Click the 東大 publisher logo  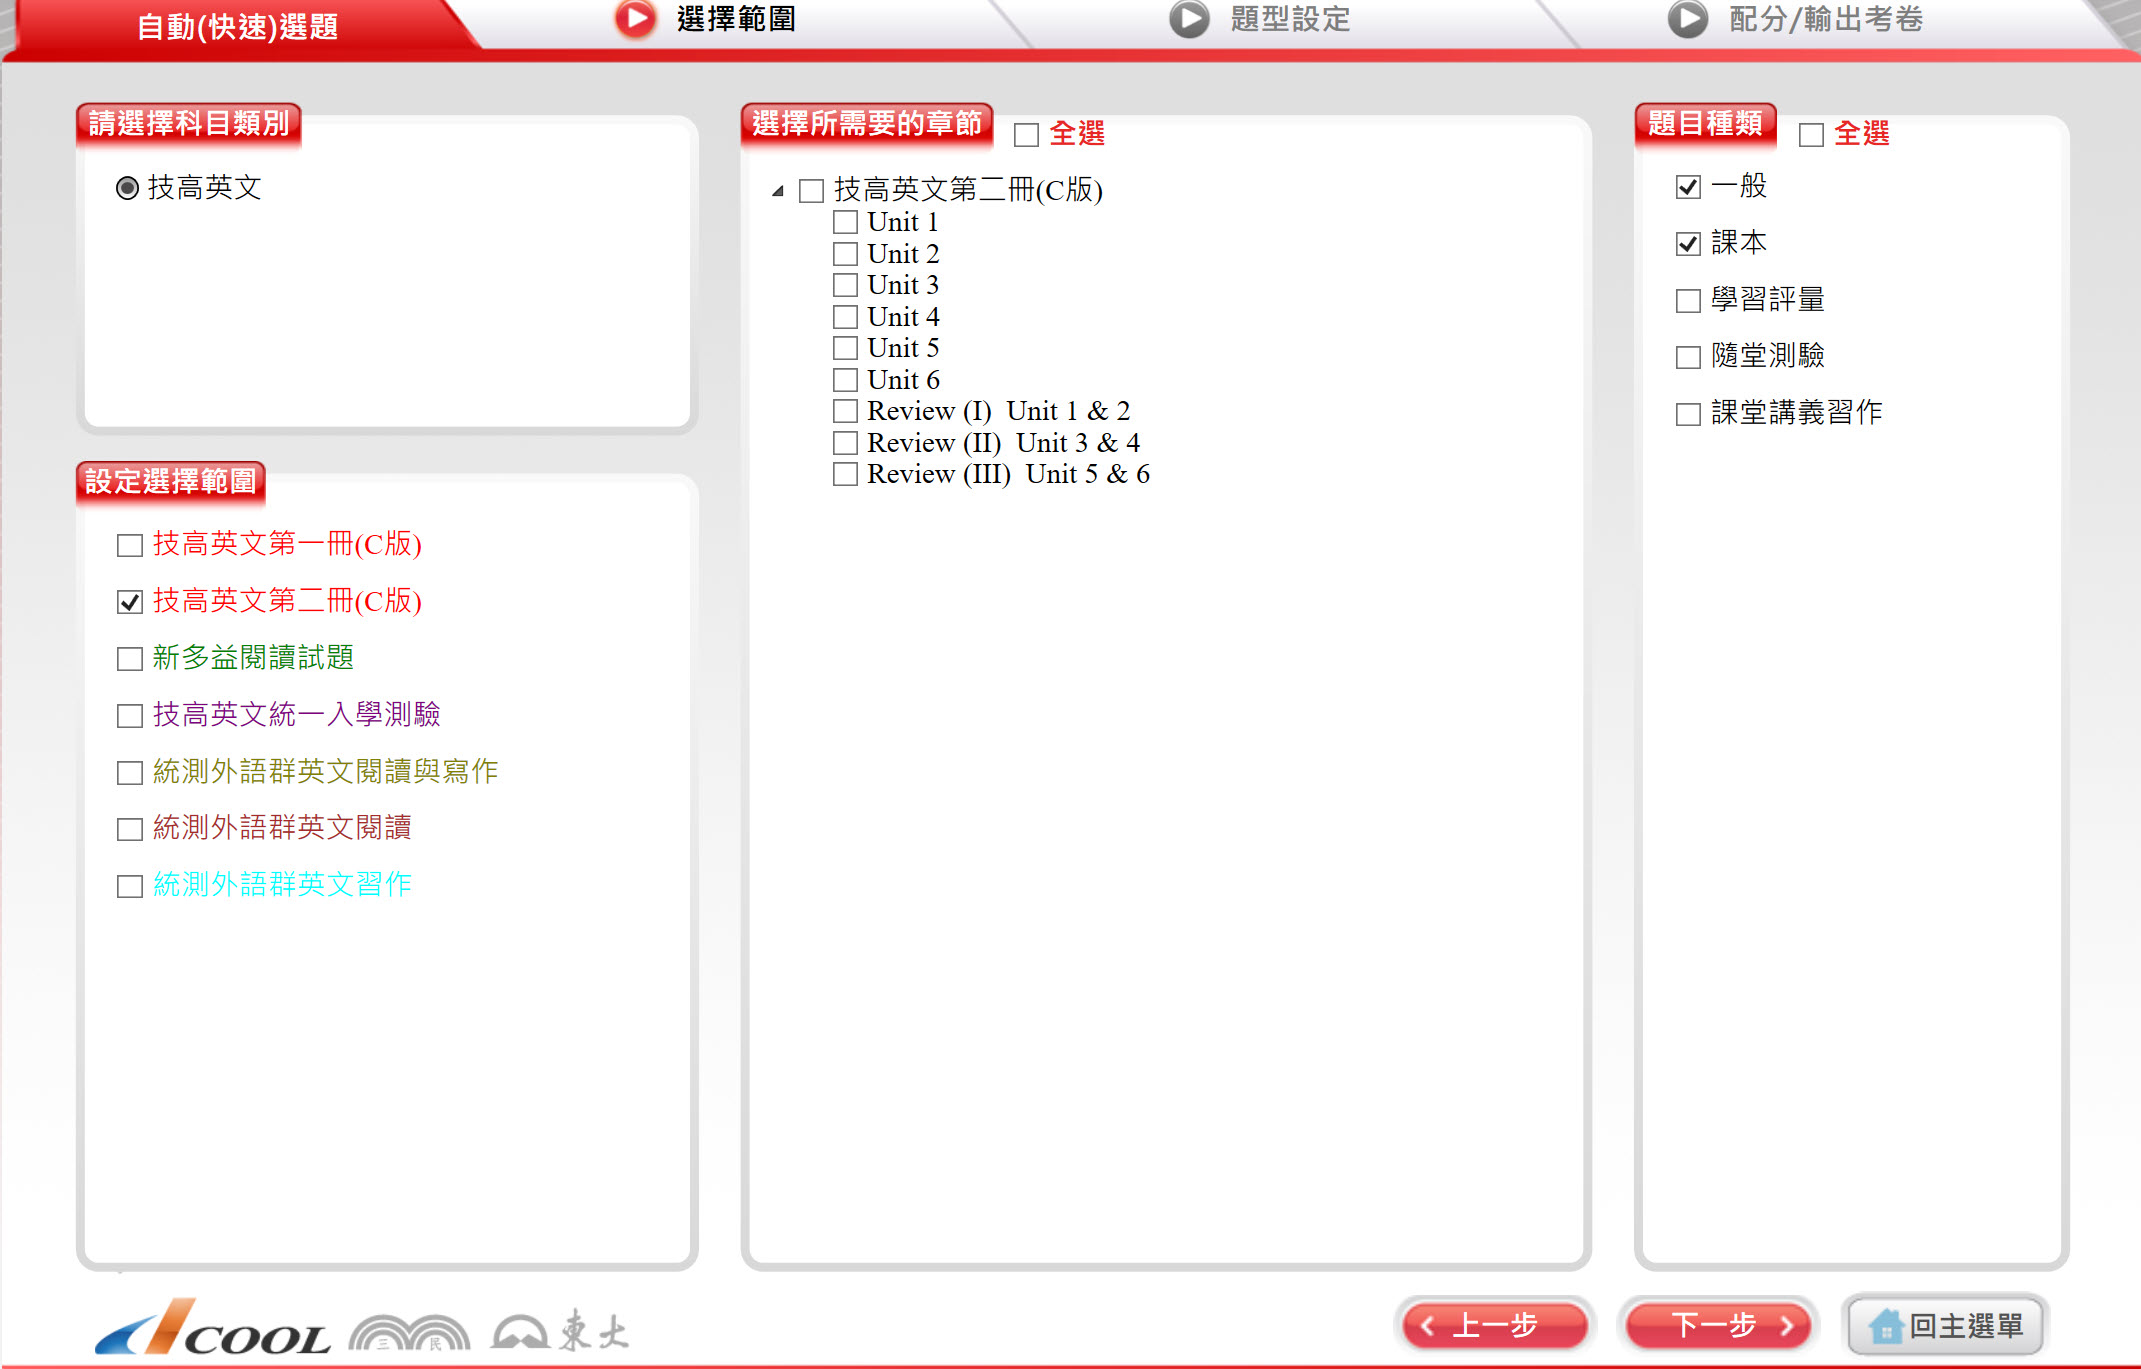point(560,1331)
